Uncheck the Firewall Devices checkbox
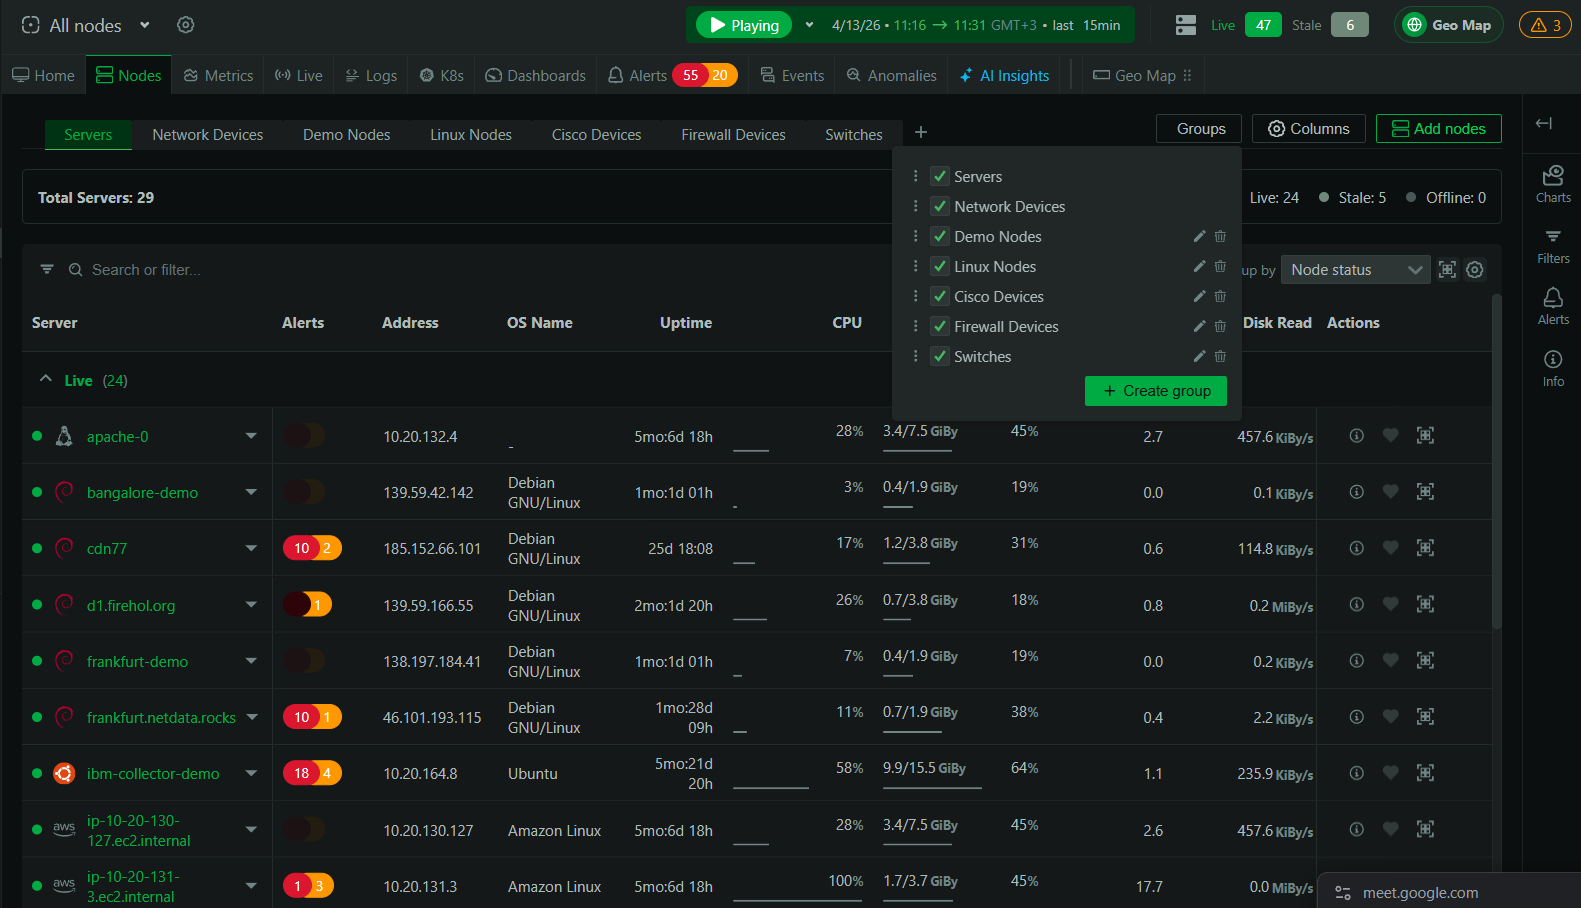 [x=940, y=327]
